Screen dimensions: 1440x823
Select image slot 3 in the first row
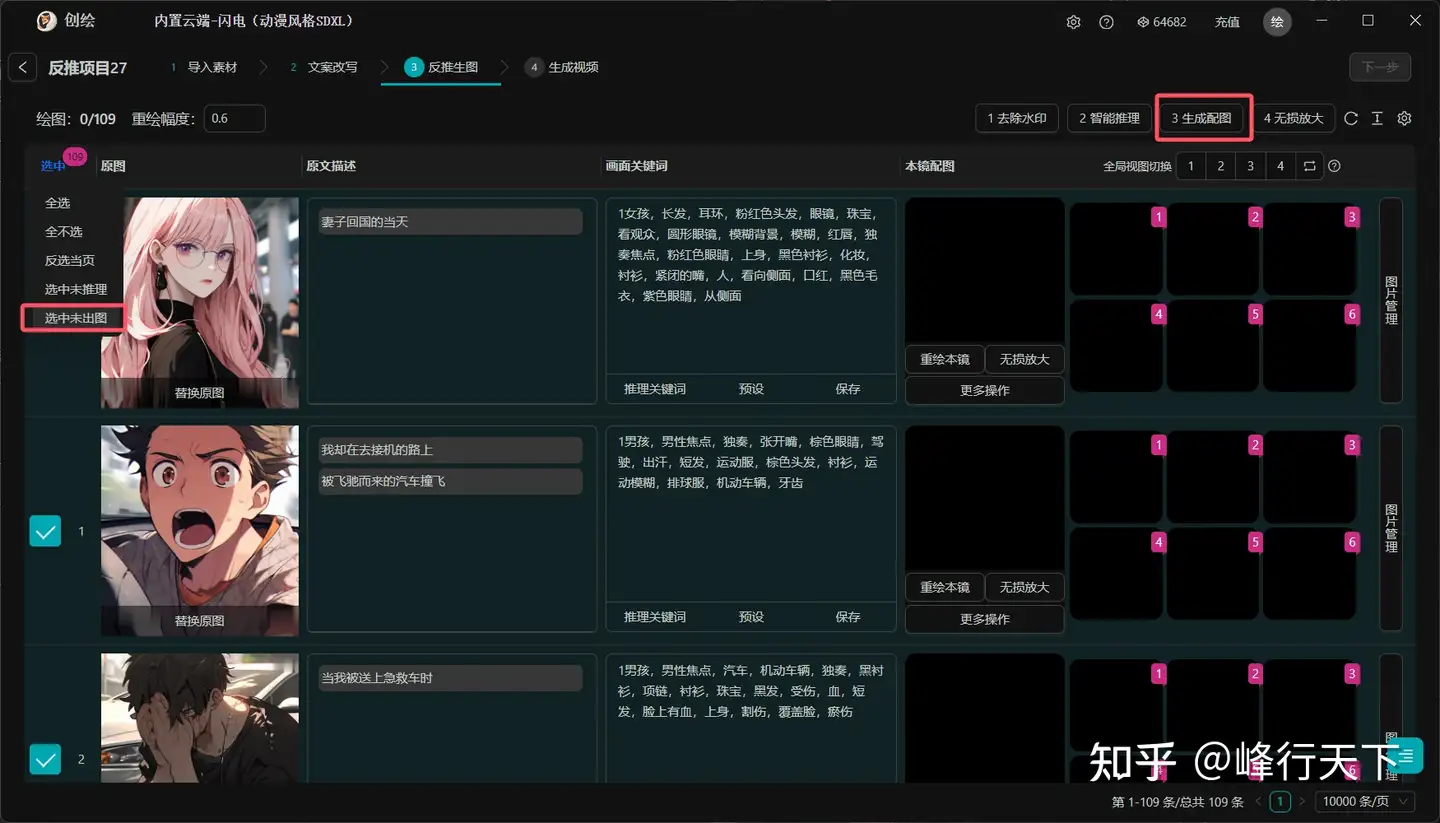tap(1310, 249)
